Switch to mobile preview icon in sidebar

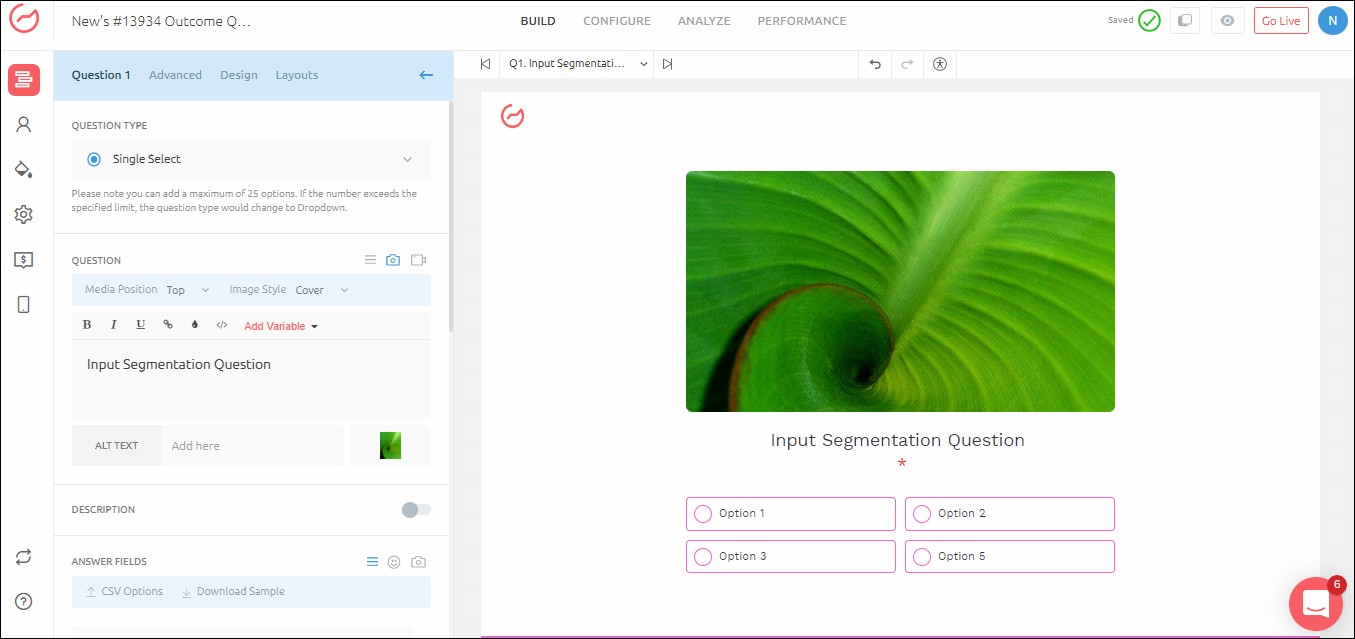pyautogui.click(x=24, y=304)
